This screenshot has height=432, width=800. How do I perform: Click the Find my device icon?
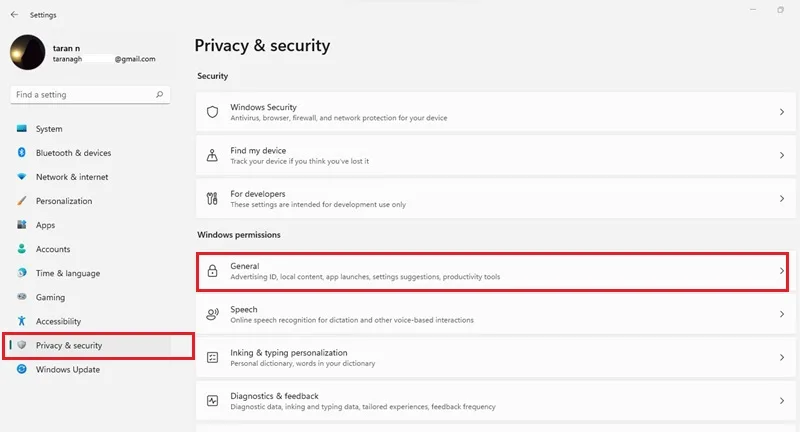[x=212, y=155]
